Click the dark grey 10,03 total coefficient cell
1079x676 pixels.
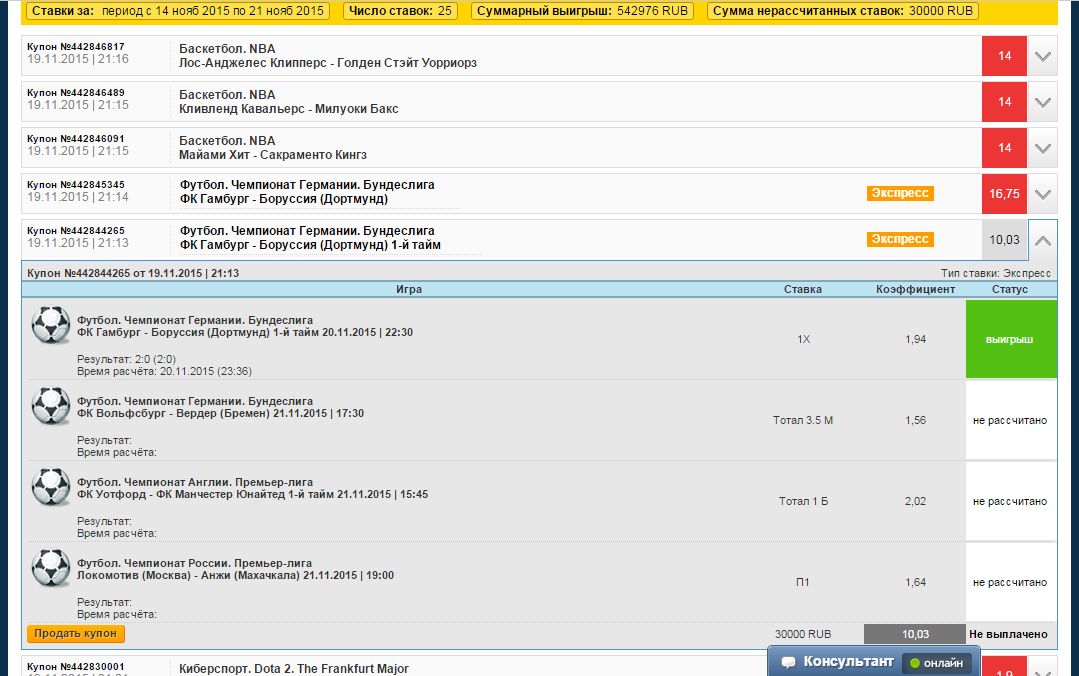coord(915,634)
